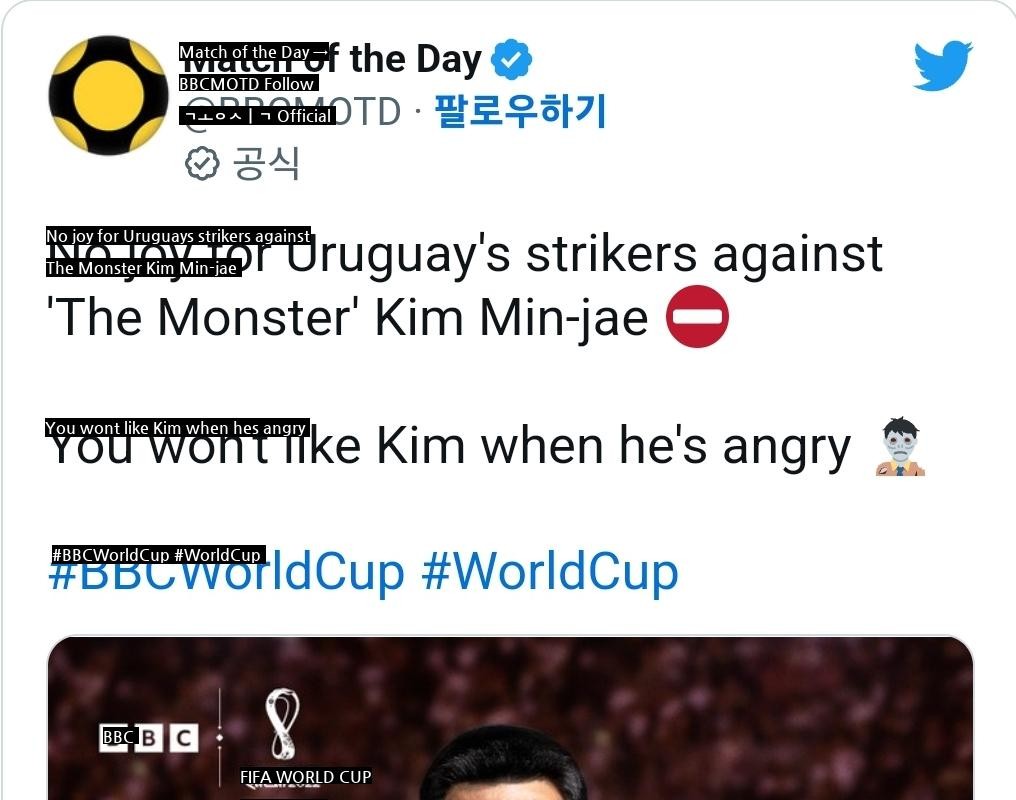Click the FIFA WORLD CUP caption text

(x=306, y=777)
